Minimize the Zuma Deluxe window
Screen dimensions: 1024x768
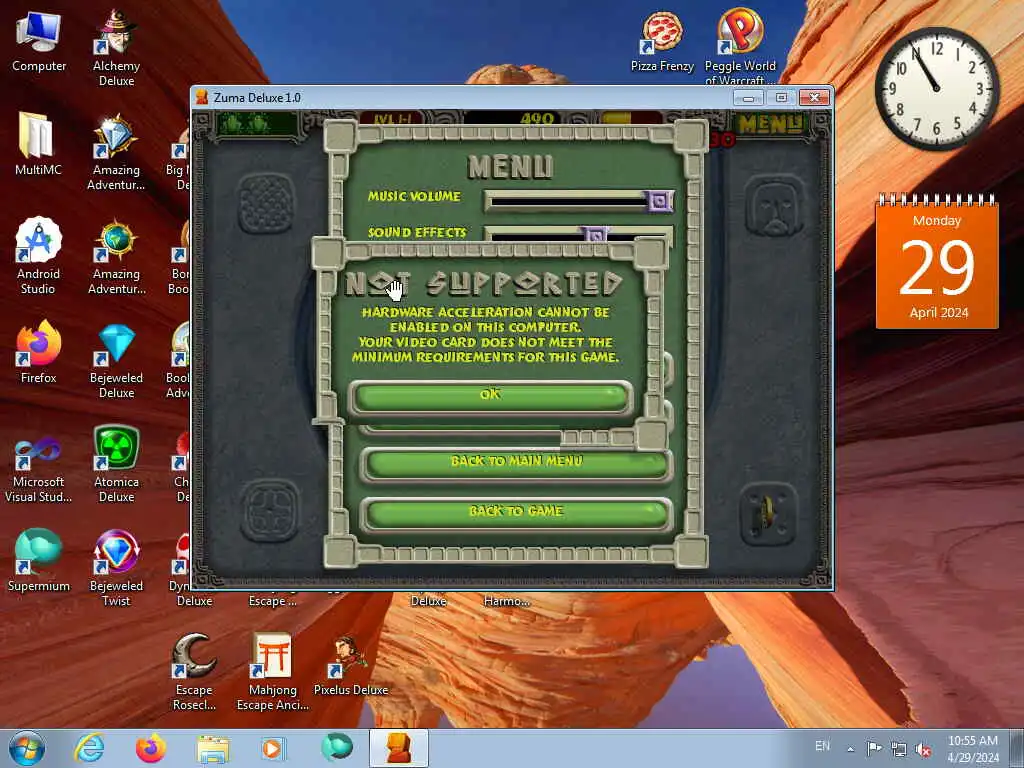pos(748,98)
